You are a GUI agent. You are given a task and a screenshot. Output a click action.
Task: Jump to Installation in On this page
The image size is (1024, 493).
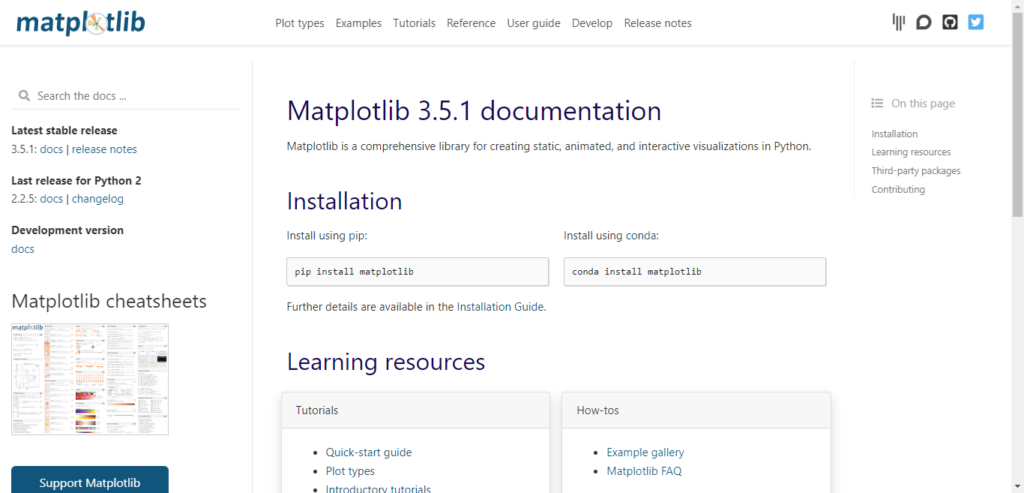894,134
